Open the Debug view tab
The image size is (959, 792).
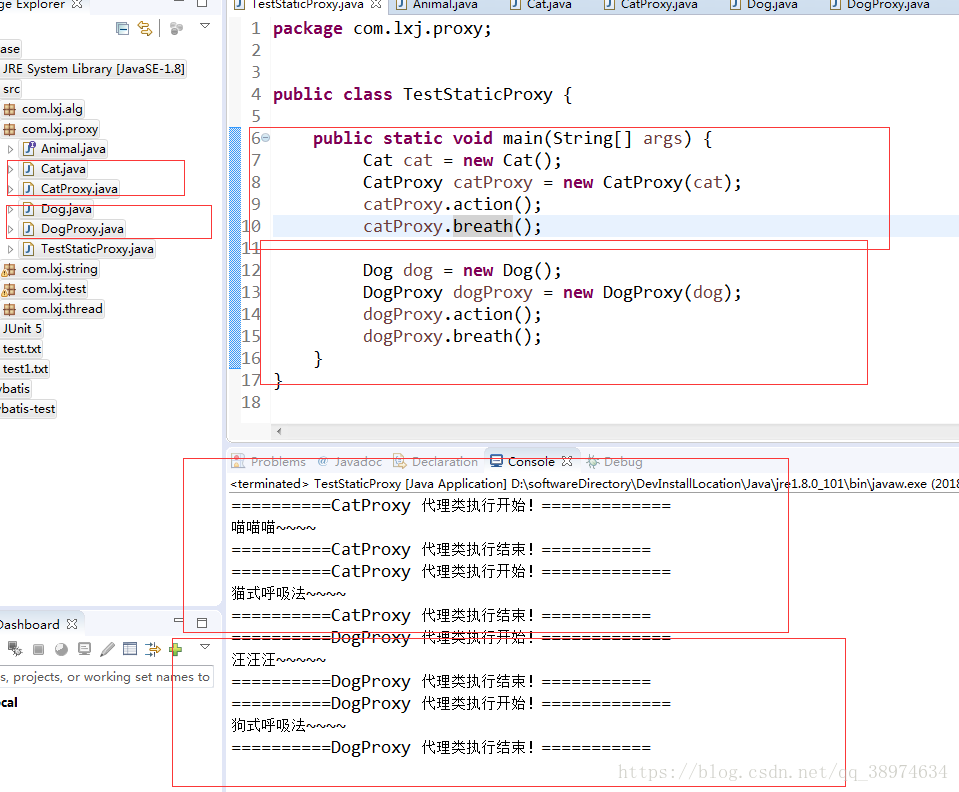pos(615,462)
